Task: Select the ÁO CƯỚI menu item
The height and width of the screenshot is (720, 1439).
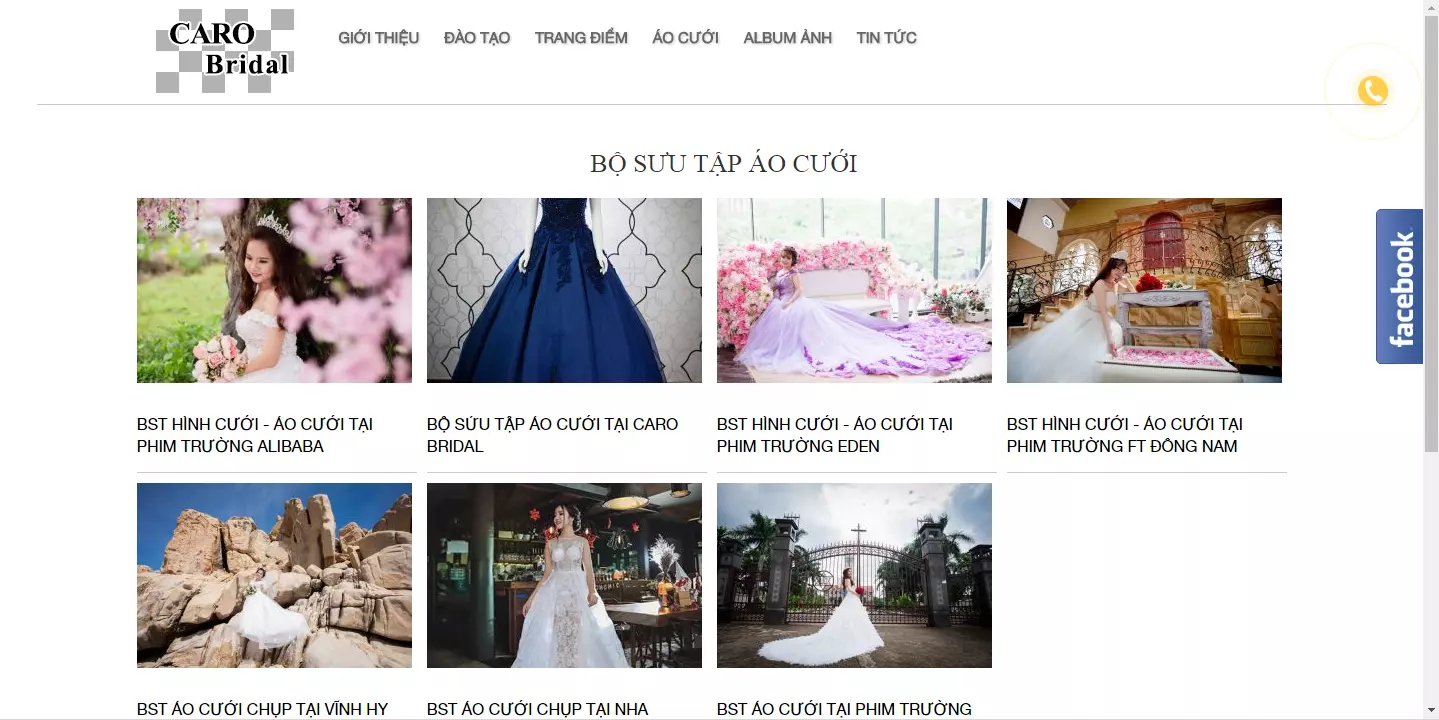Action: pyautogui.click(x=685, y=38)
